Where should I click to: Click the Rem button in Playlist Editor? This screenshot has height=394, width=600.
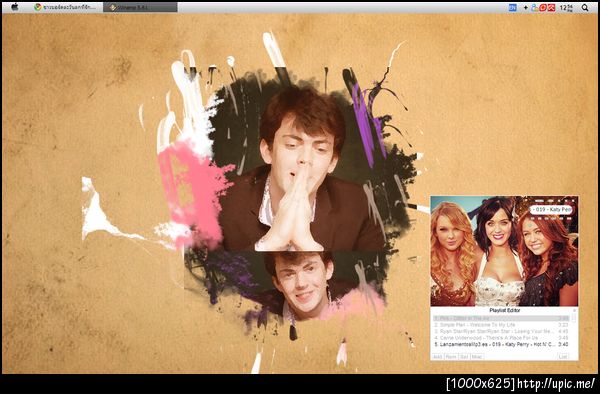[x=451, y=357]
